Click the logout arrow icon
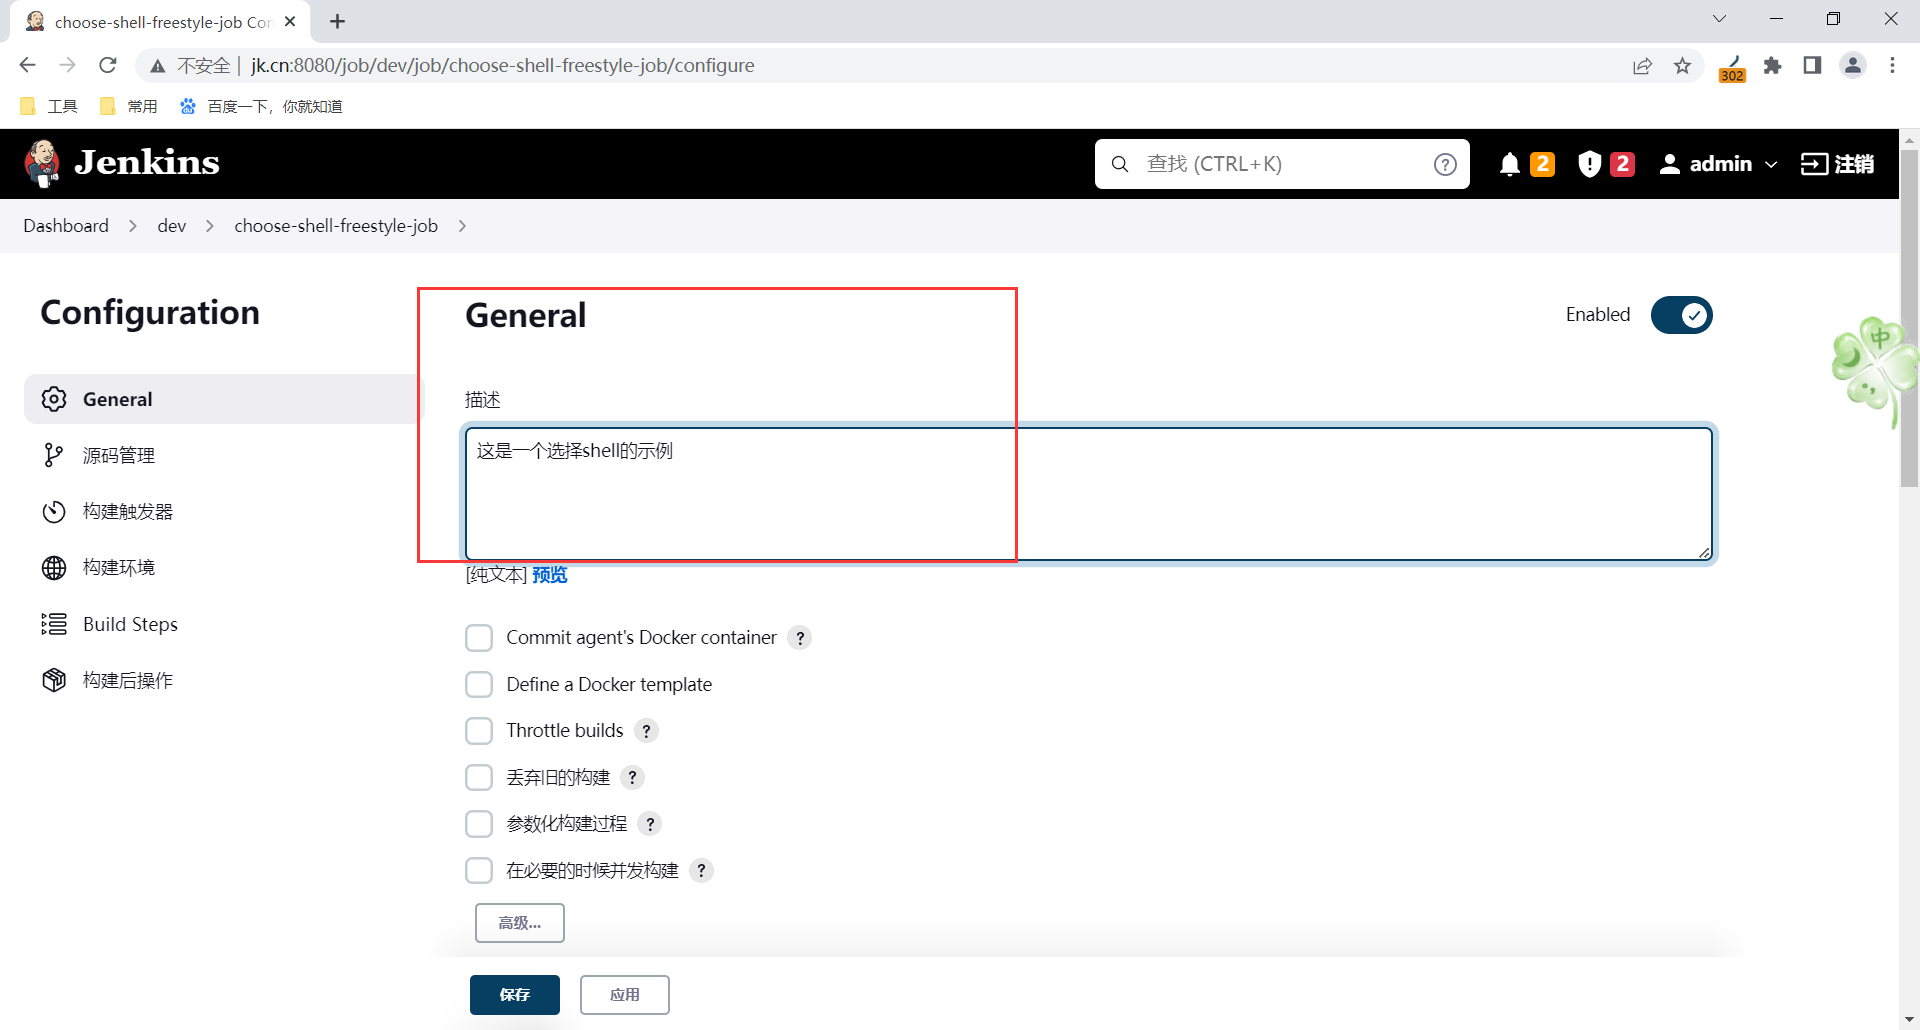 1814,164
